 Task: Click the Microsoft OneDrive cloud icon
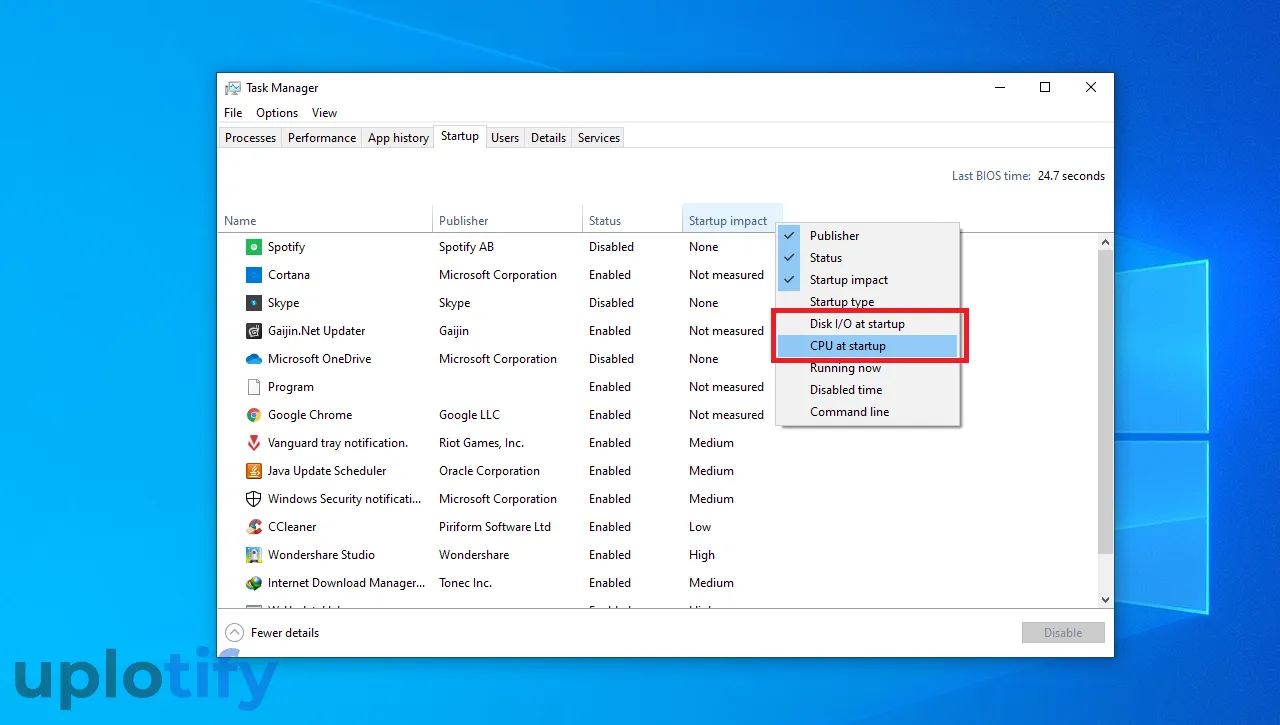254,359
